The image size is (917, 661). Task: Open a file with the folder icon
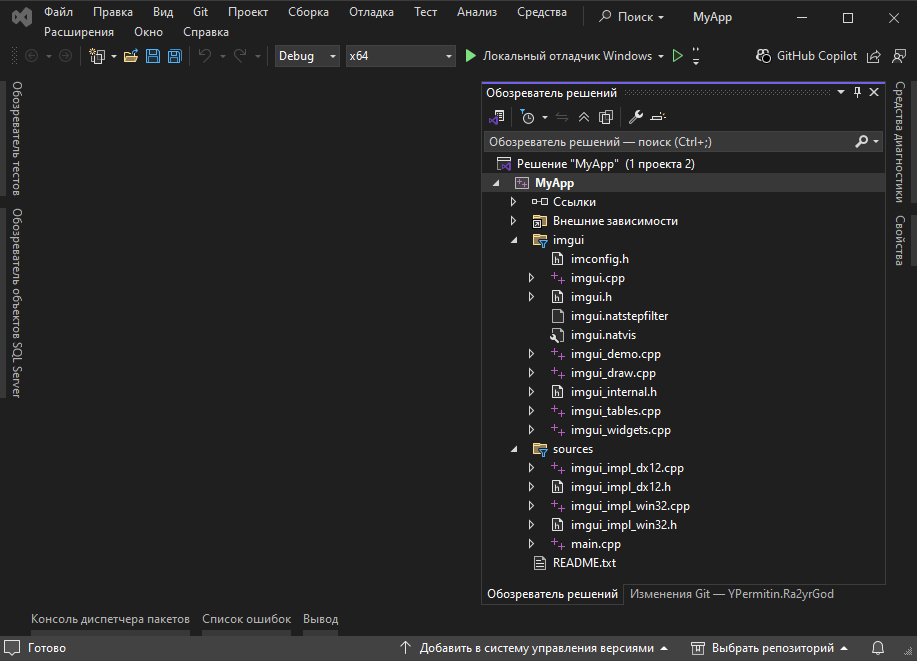click(x=130, y=56)
